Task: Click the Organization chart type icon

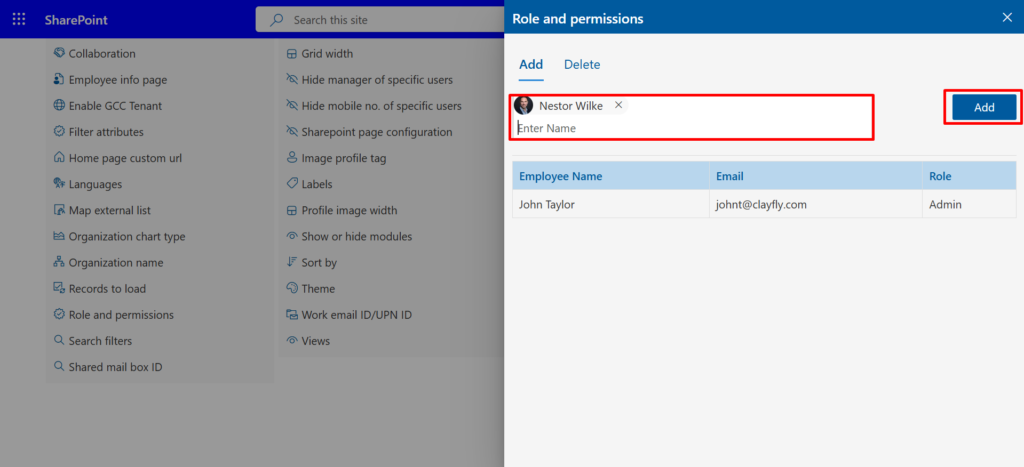Action: [x=59, y=236]
